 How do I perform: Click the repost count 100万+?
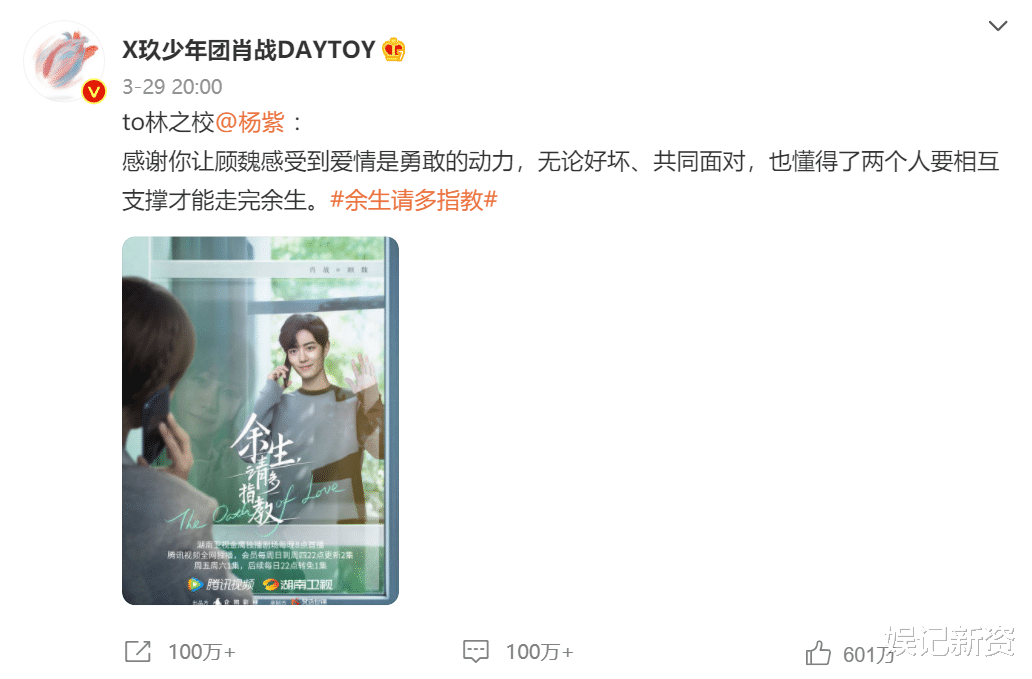201,652
